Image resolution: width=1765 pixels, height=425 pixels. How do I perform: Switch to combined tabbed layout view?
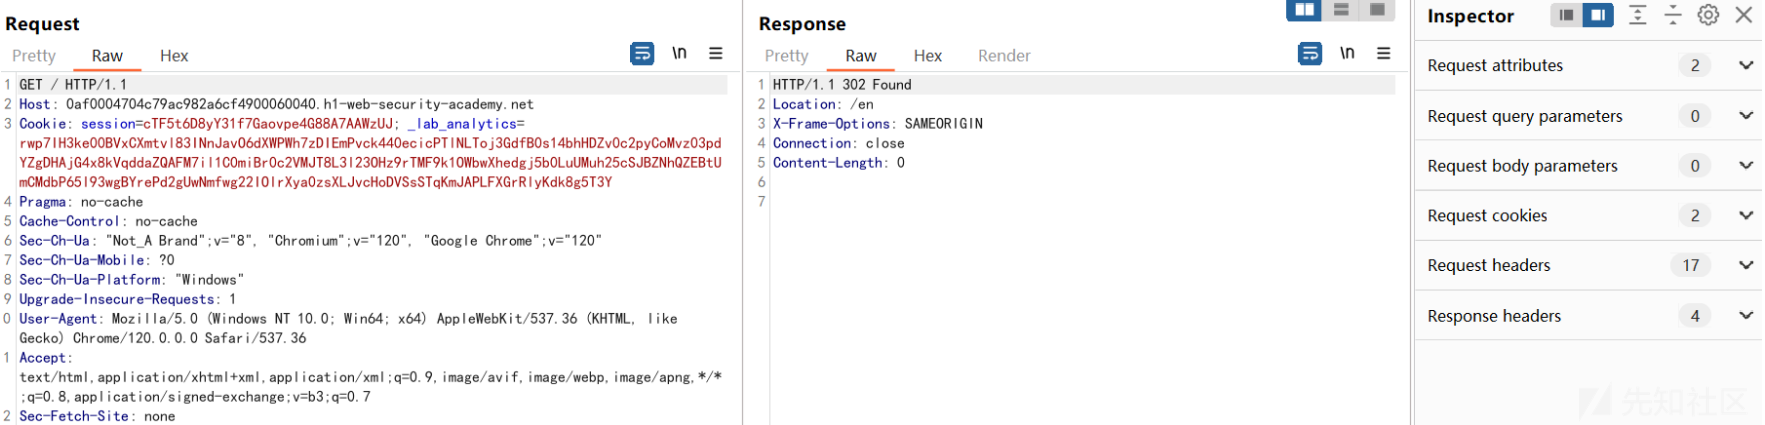coord(1377,10)
